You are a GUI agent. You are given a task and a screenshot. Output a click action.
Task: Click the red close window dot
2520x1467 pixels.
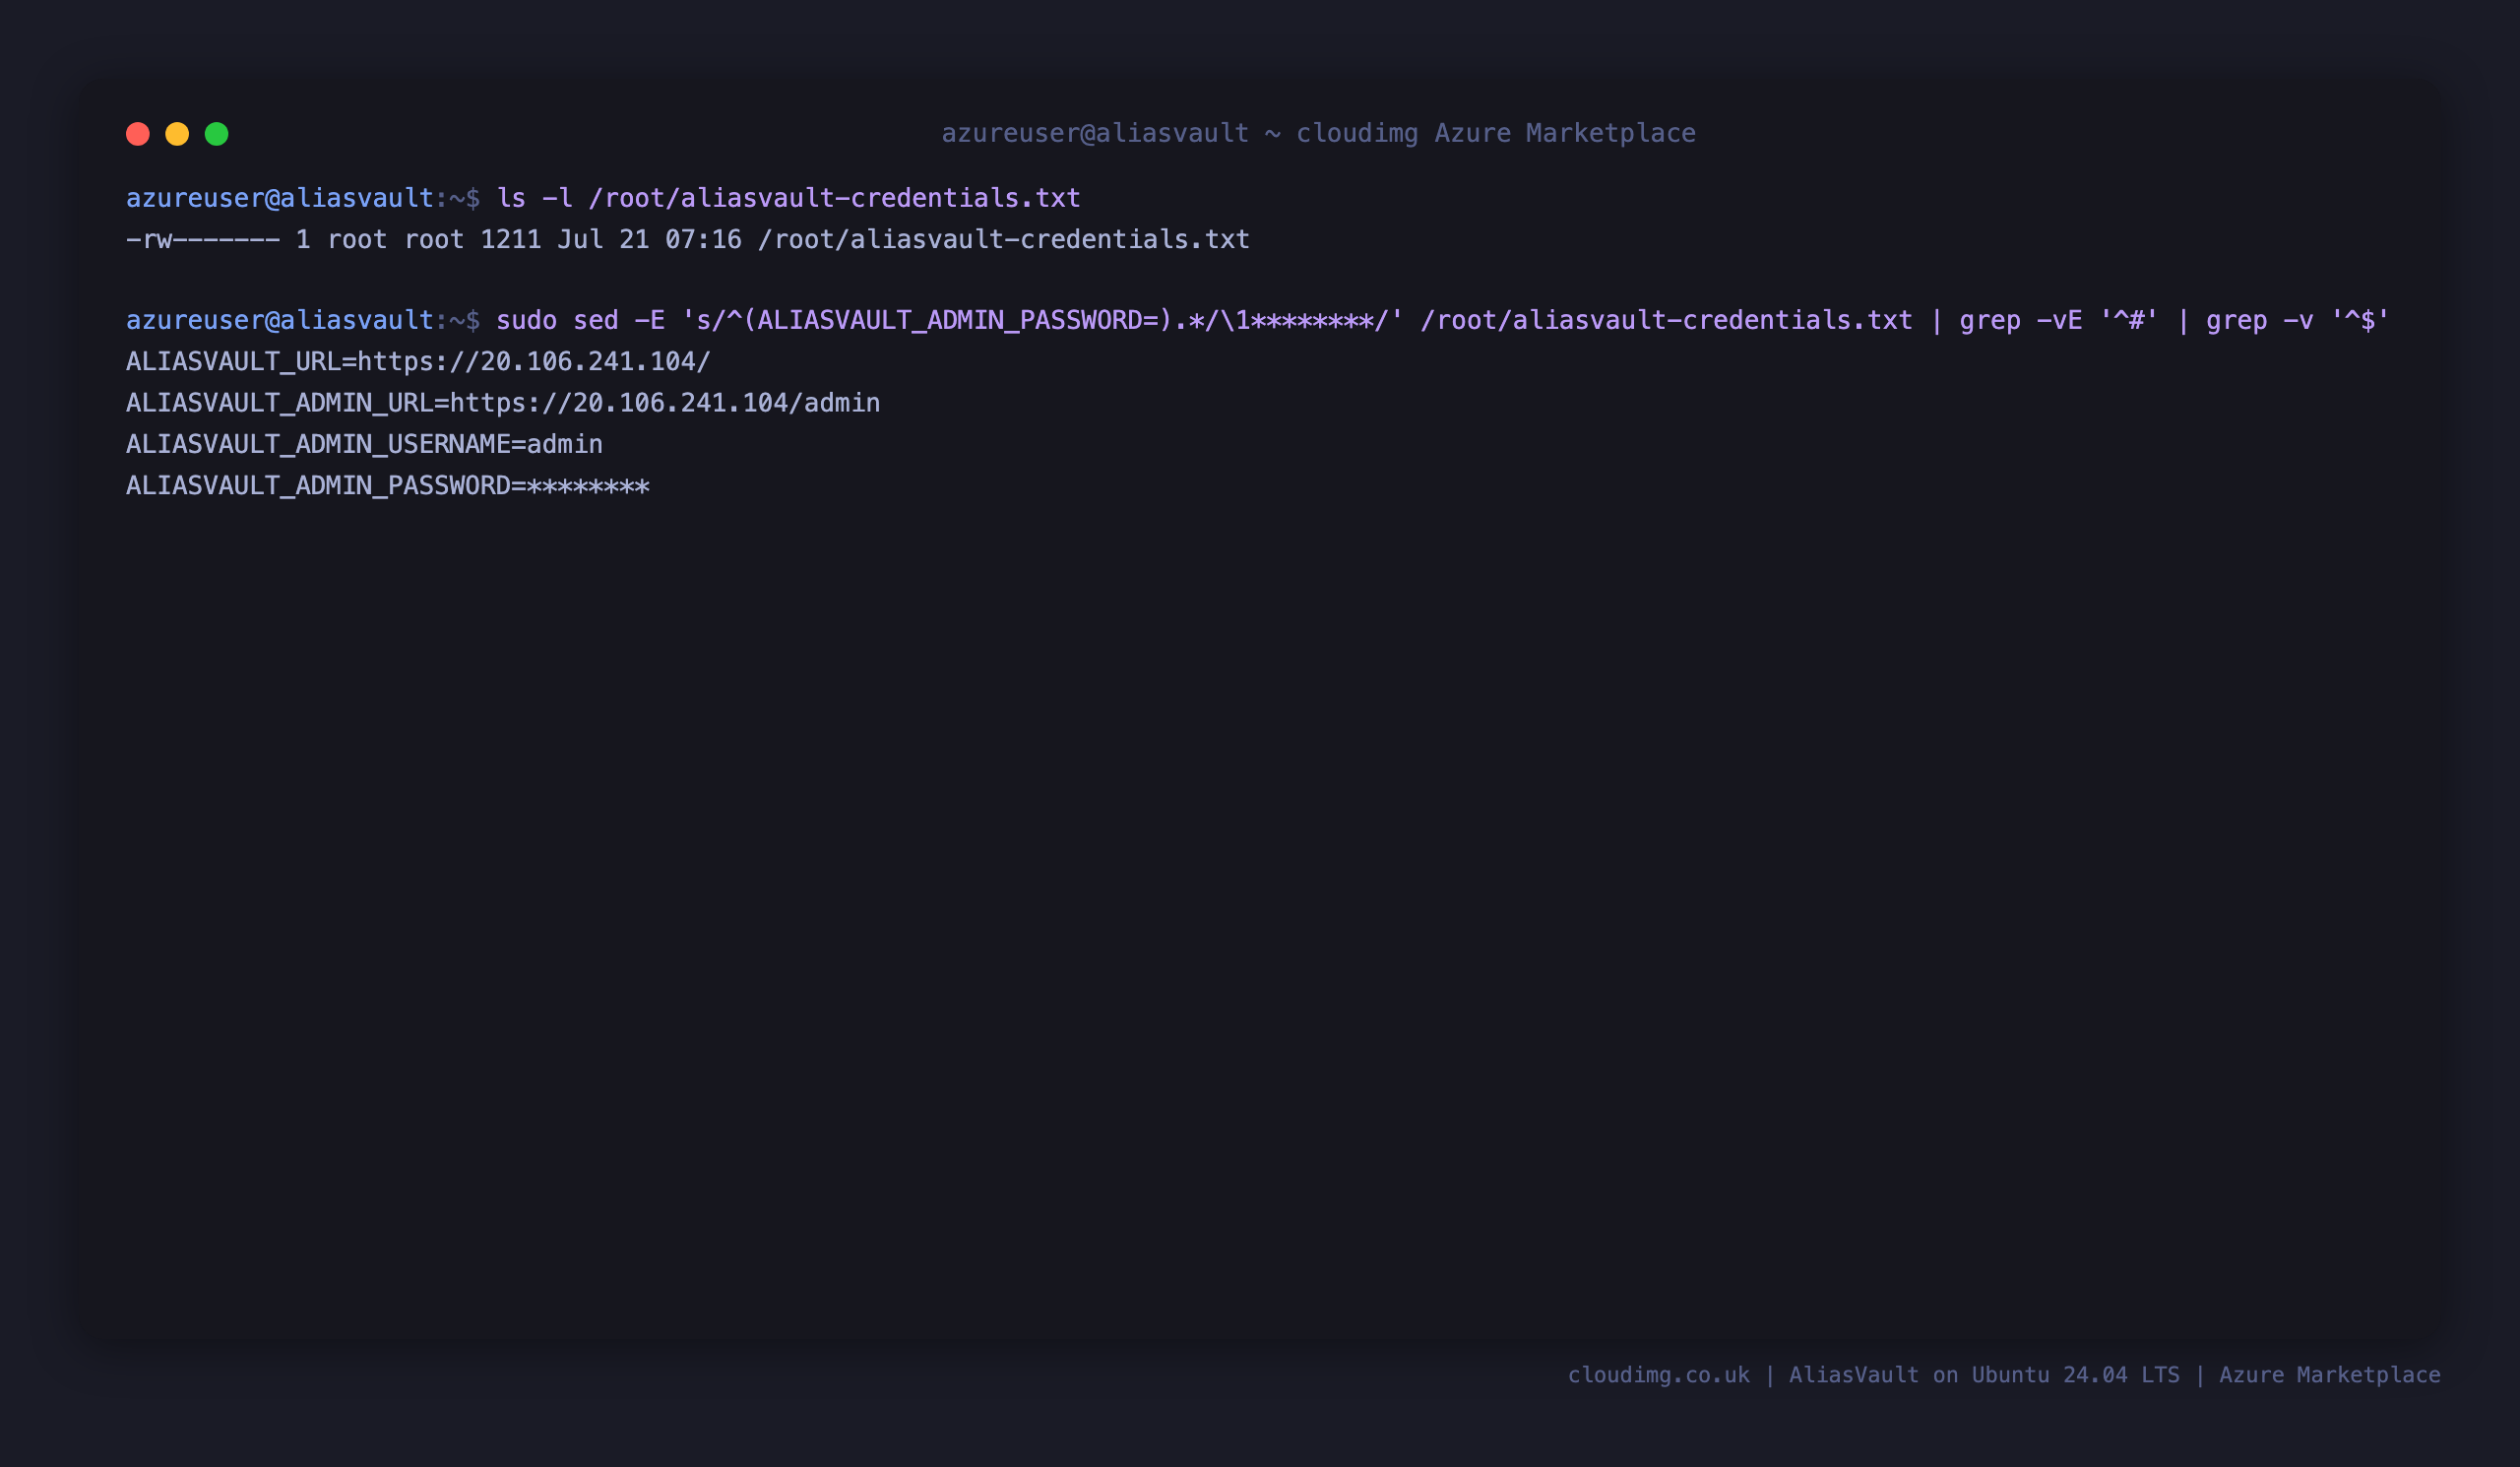click(x=138, y=134)
